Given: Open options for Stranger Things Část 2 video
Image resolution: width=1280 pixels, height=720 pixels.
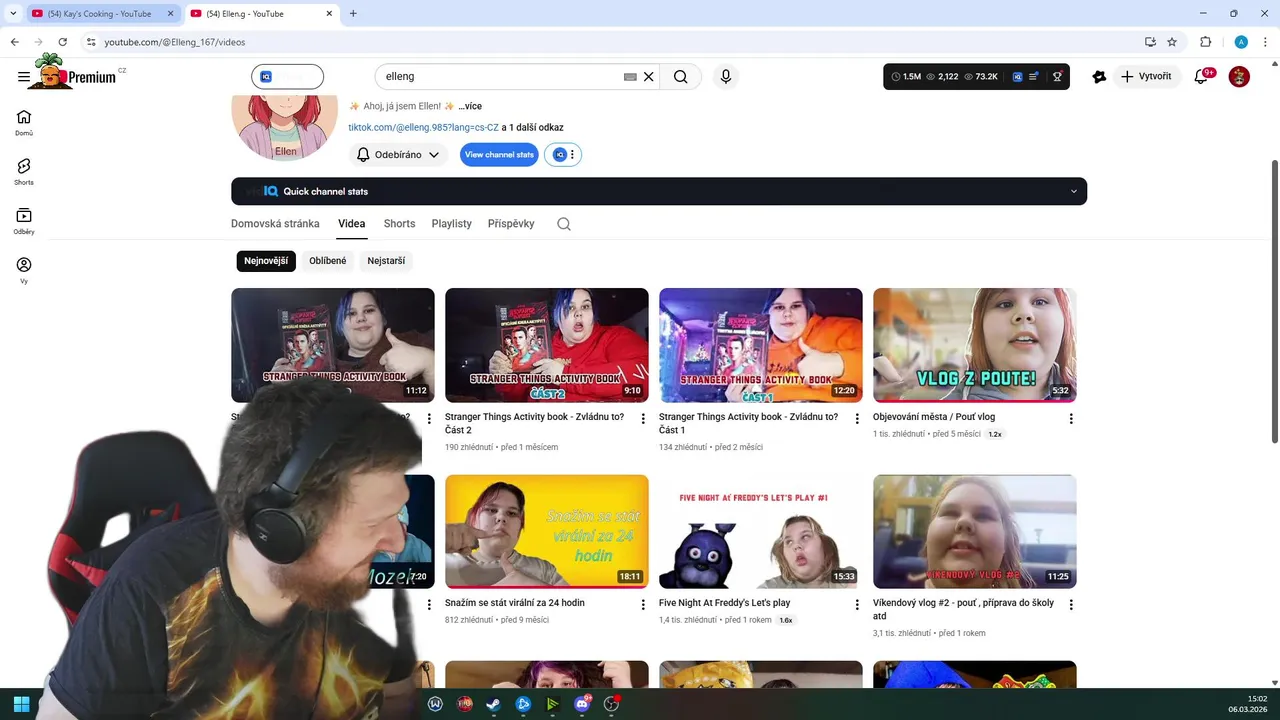Looking at the screenshot, I should click(643, 419).
